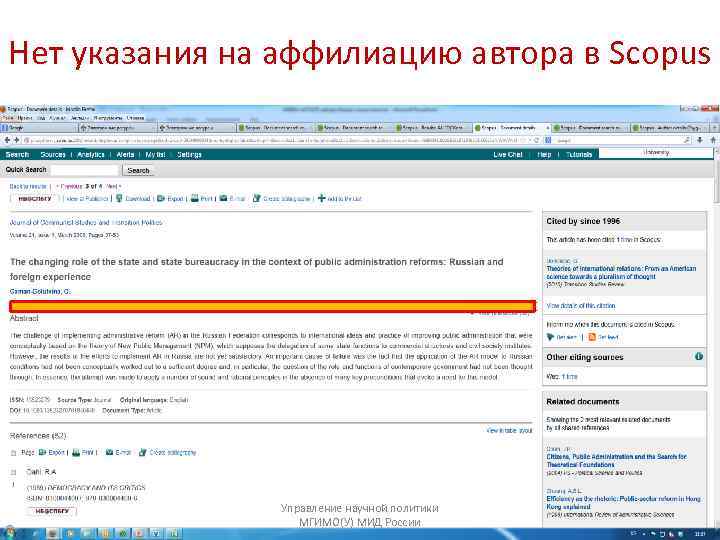
Task: Click Create bibliography icon in References toolbar
Action: tap(143, 452)
